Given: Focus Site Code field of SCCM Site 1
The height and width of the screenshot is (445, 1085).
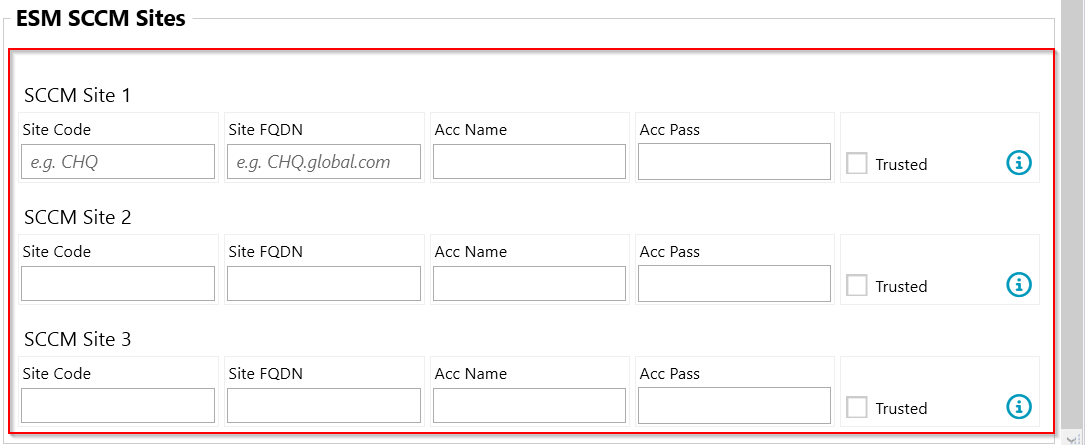Looking at the screenshot, I should tap(118, 162).
